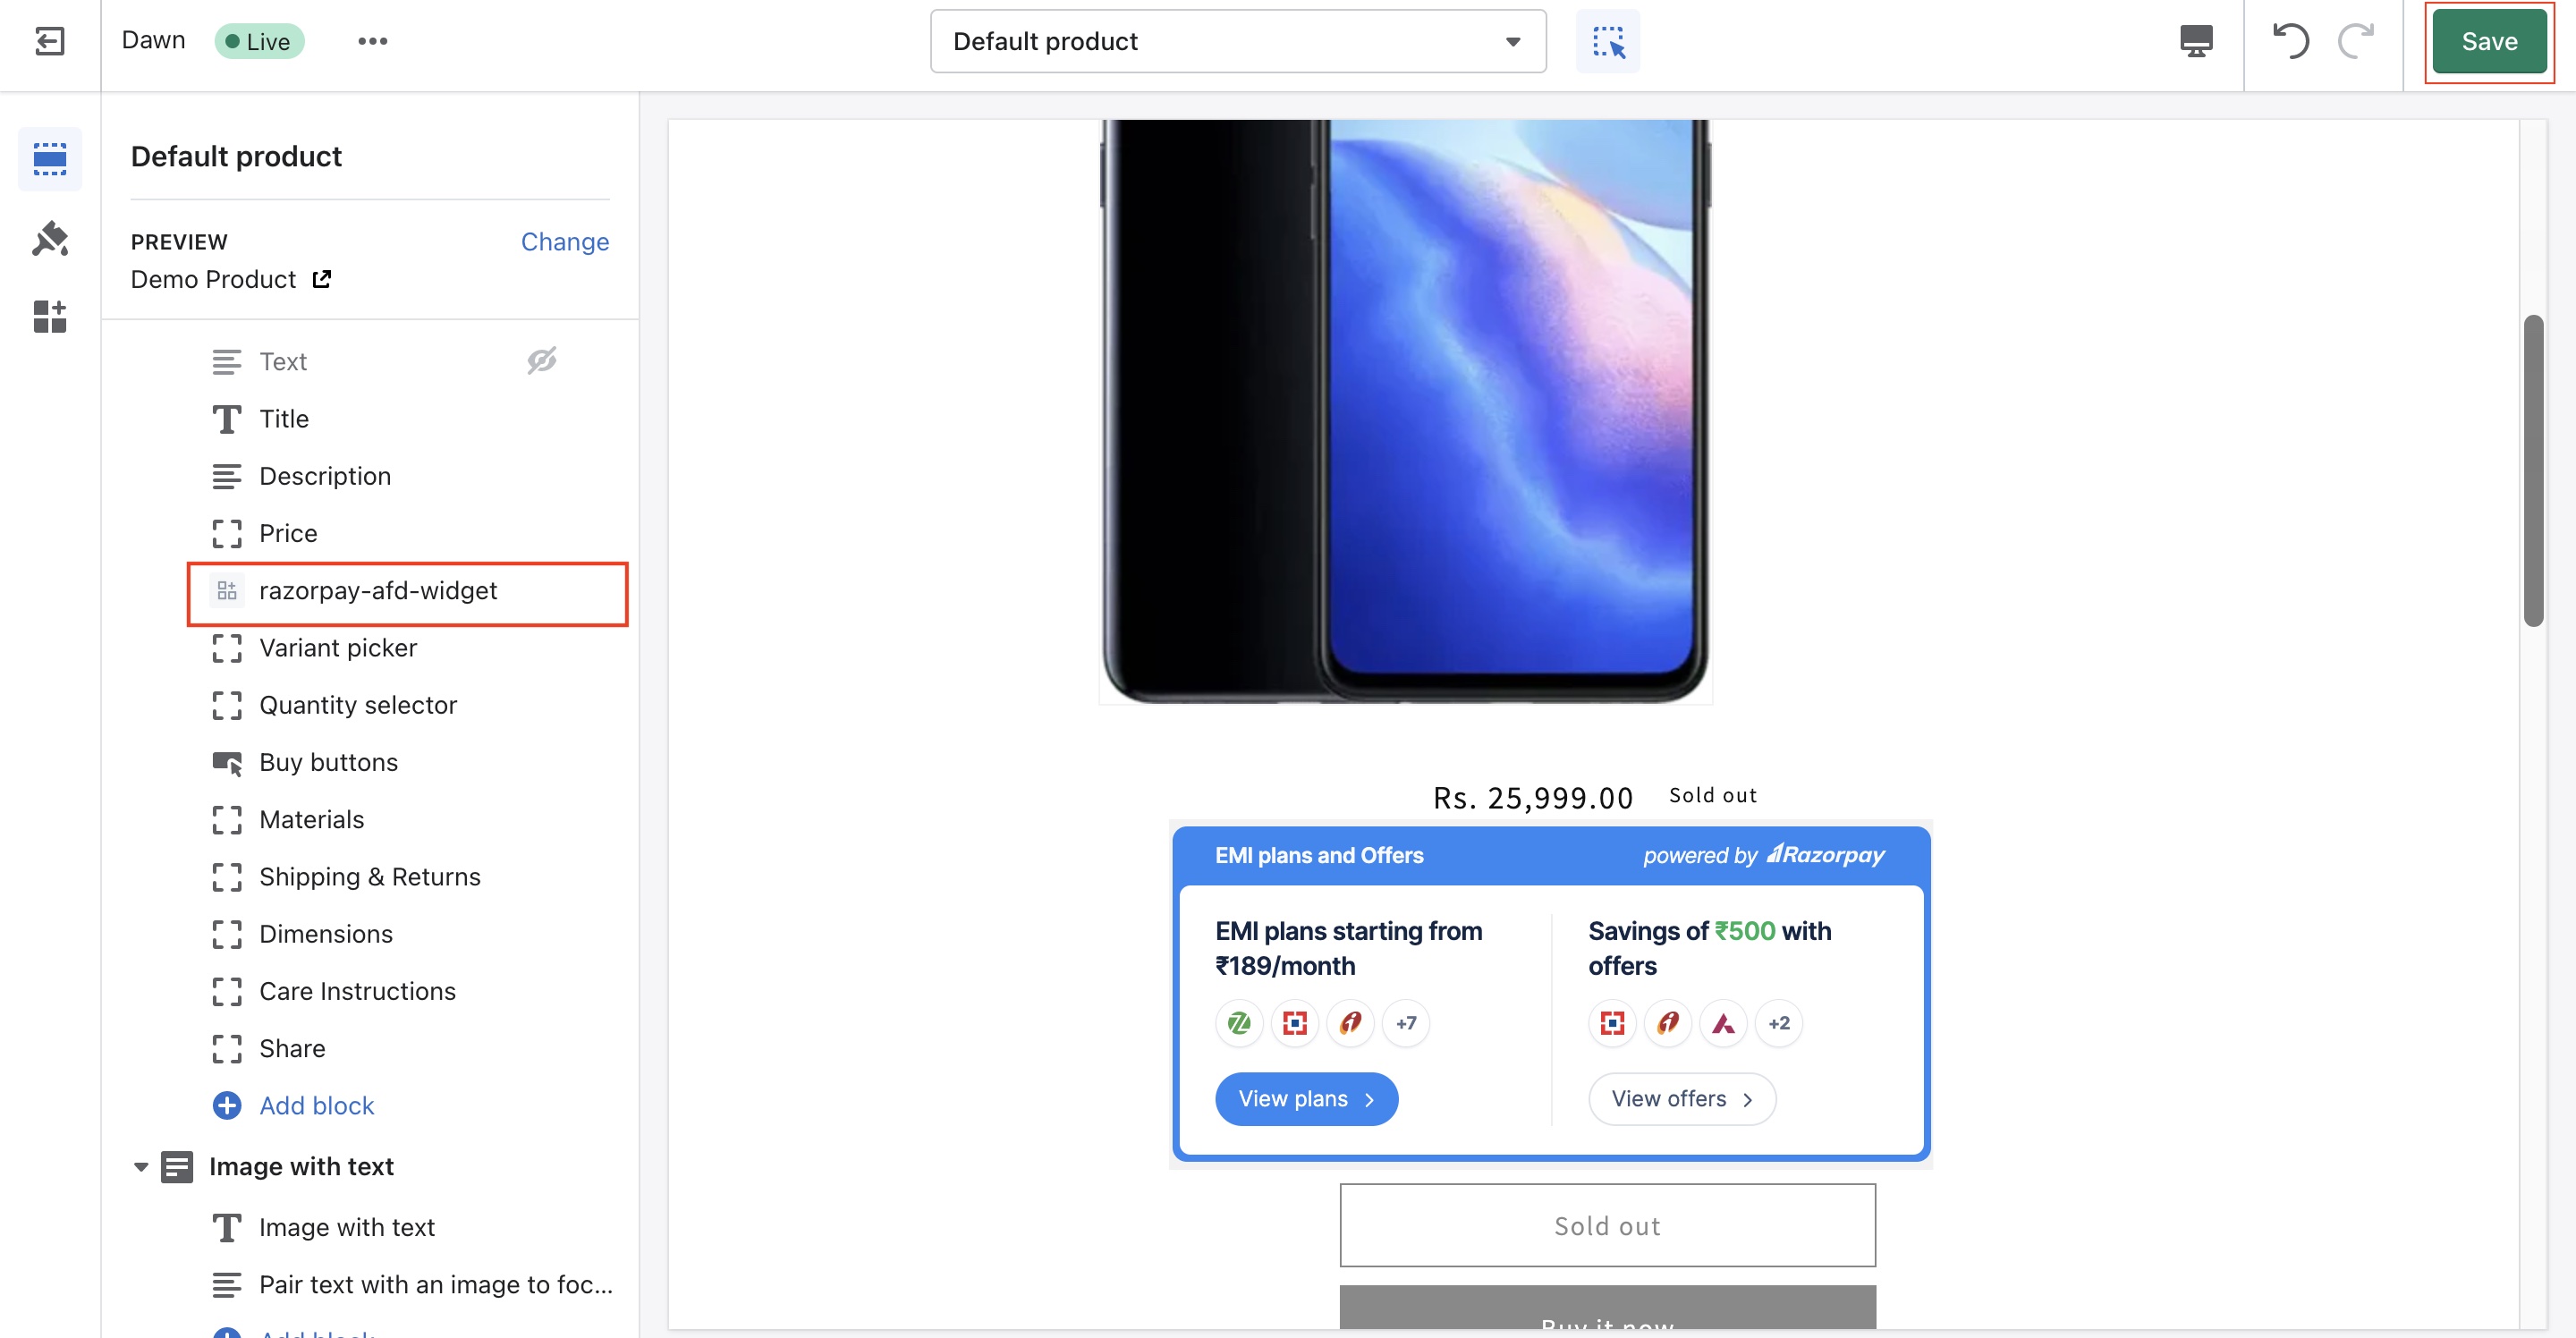
Task: Click Change preview product link
Action: (x=563, y=241)
